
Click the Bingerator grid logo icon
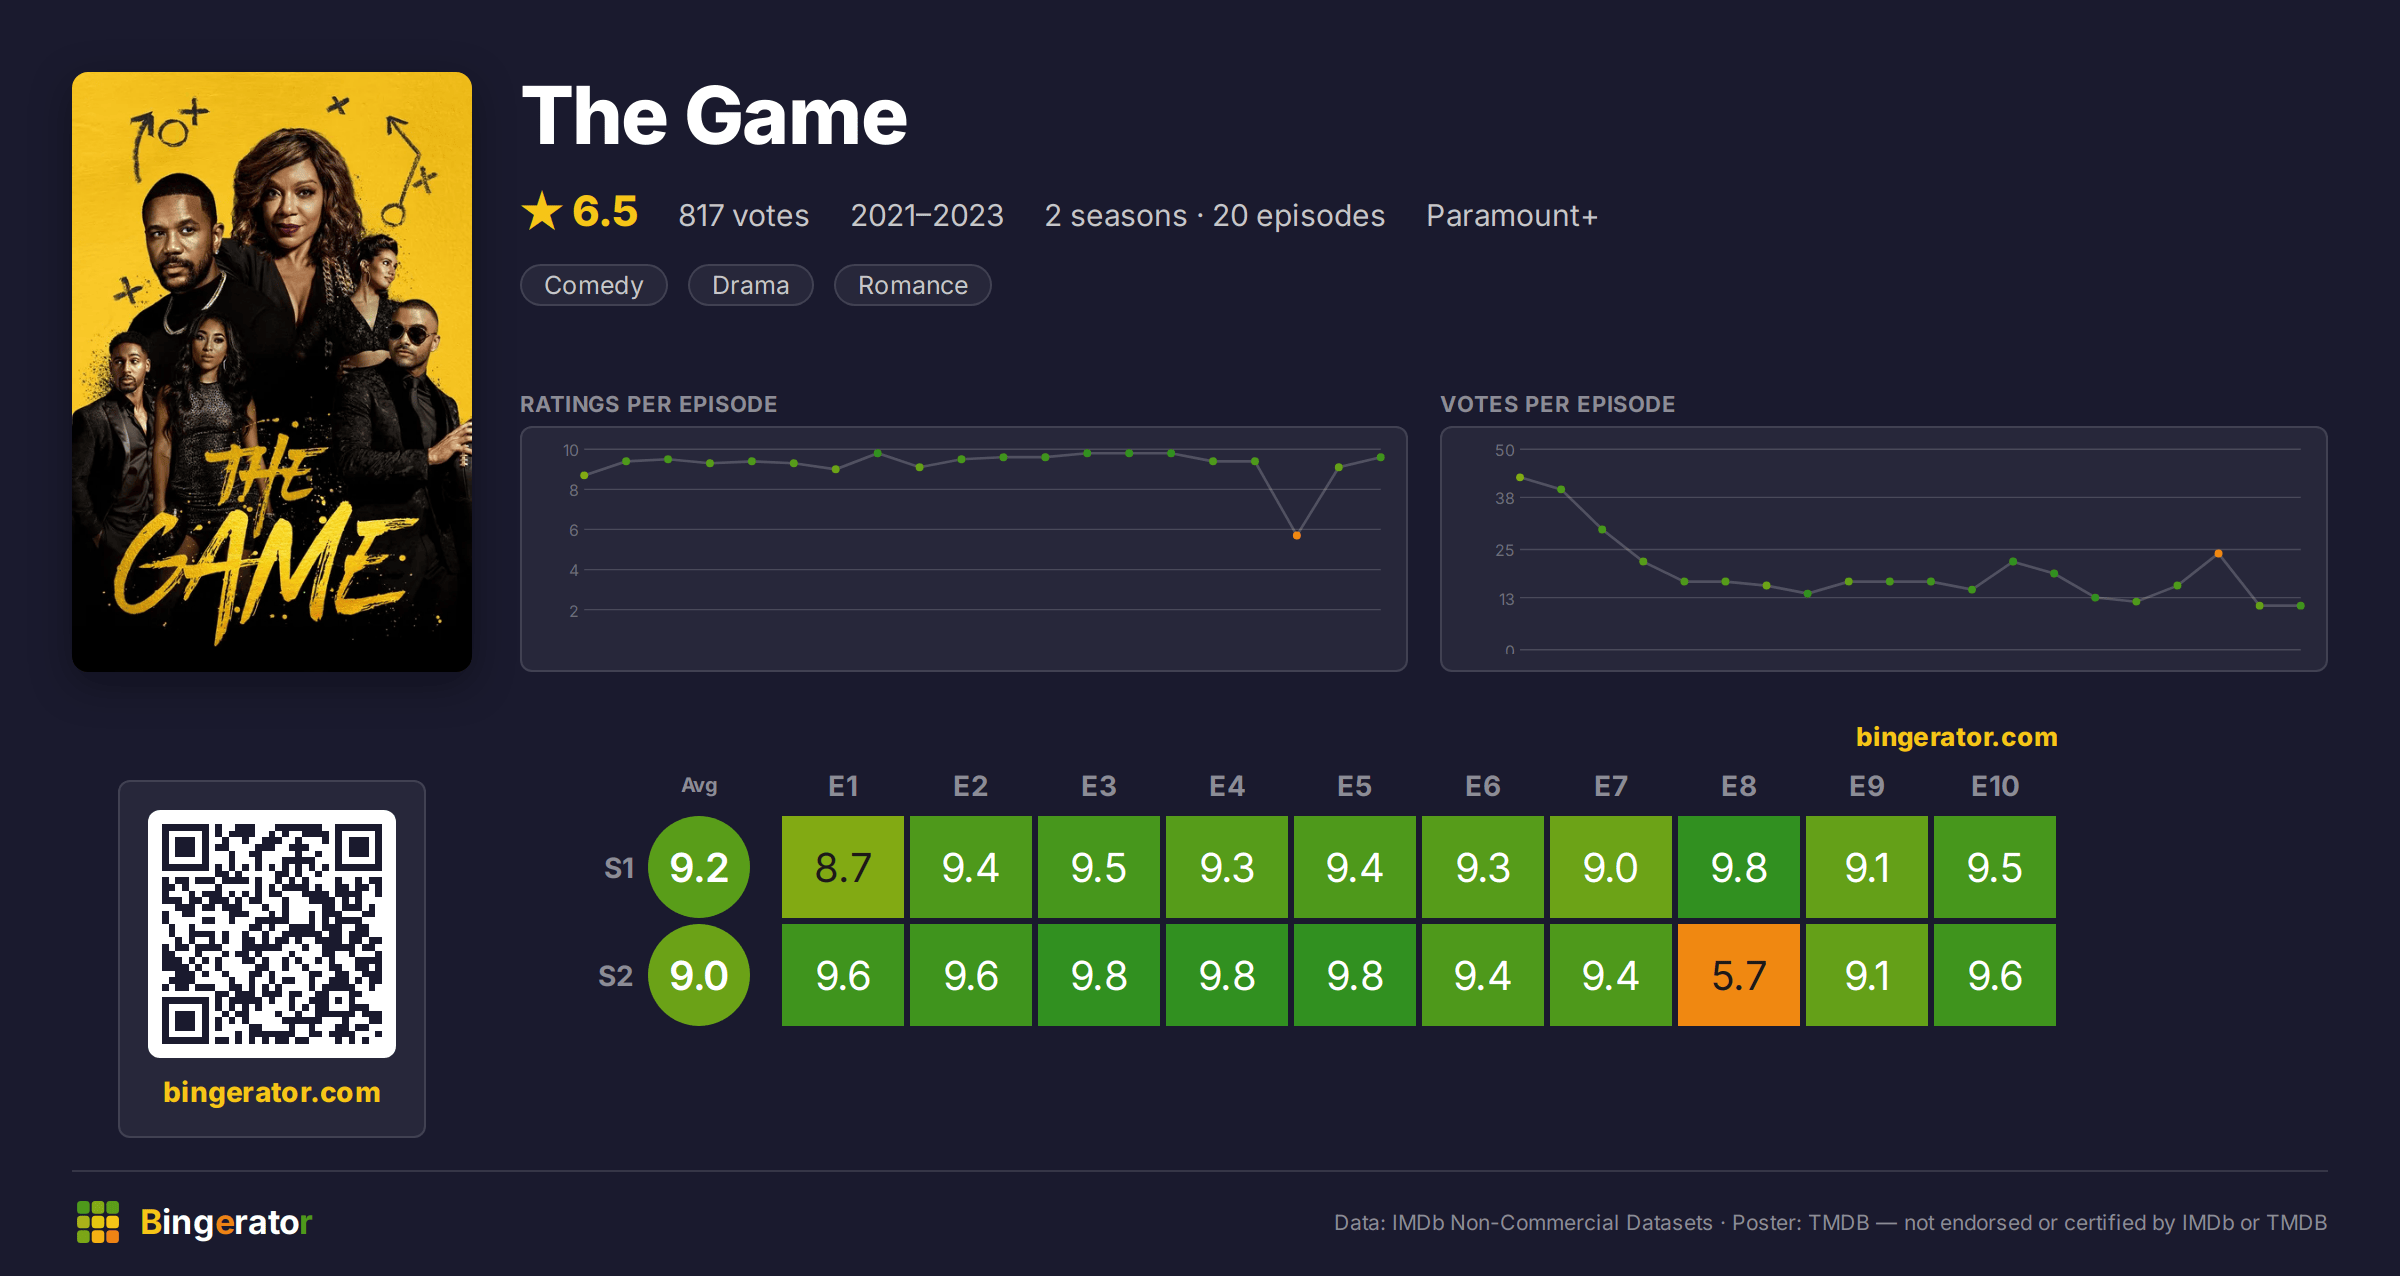pos(98,1222)
